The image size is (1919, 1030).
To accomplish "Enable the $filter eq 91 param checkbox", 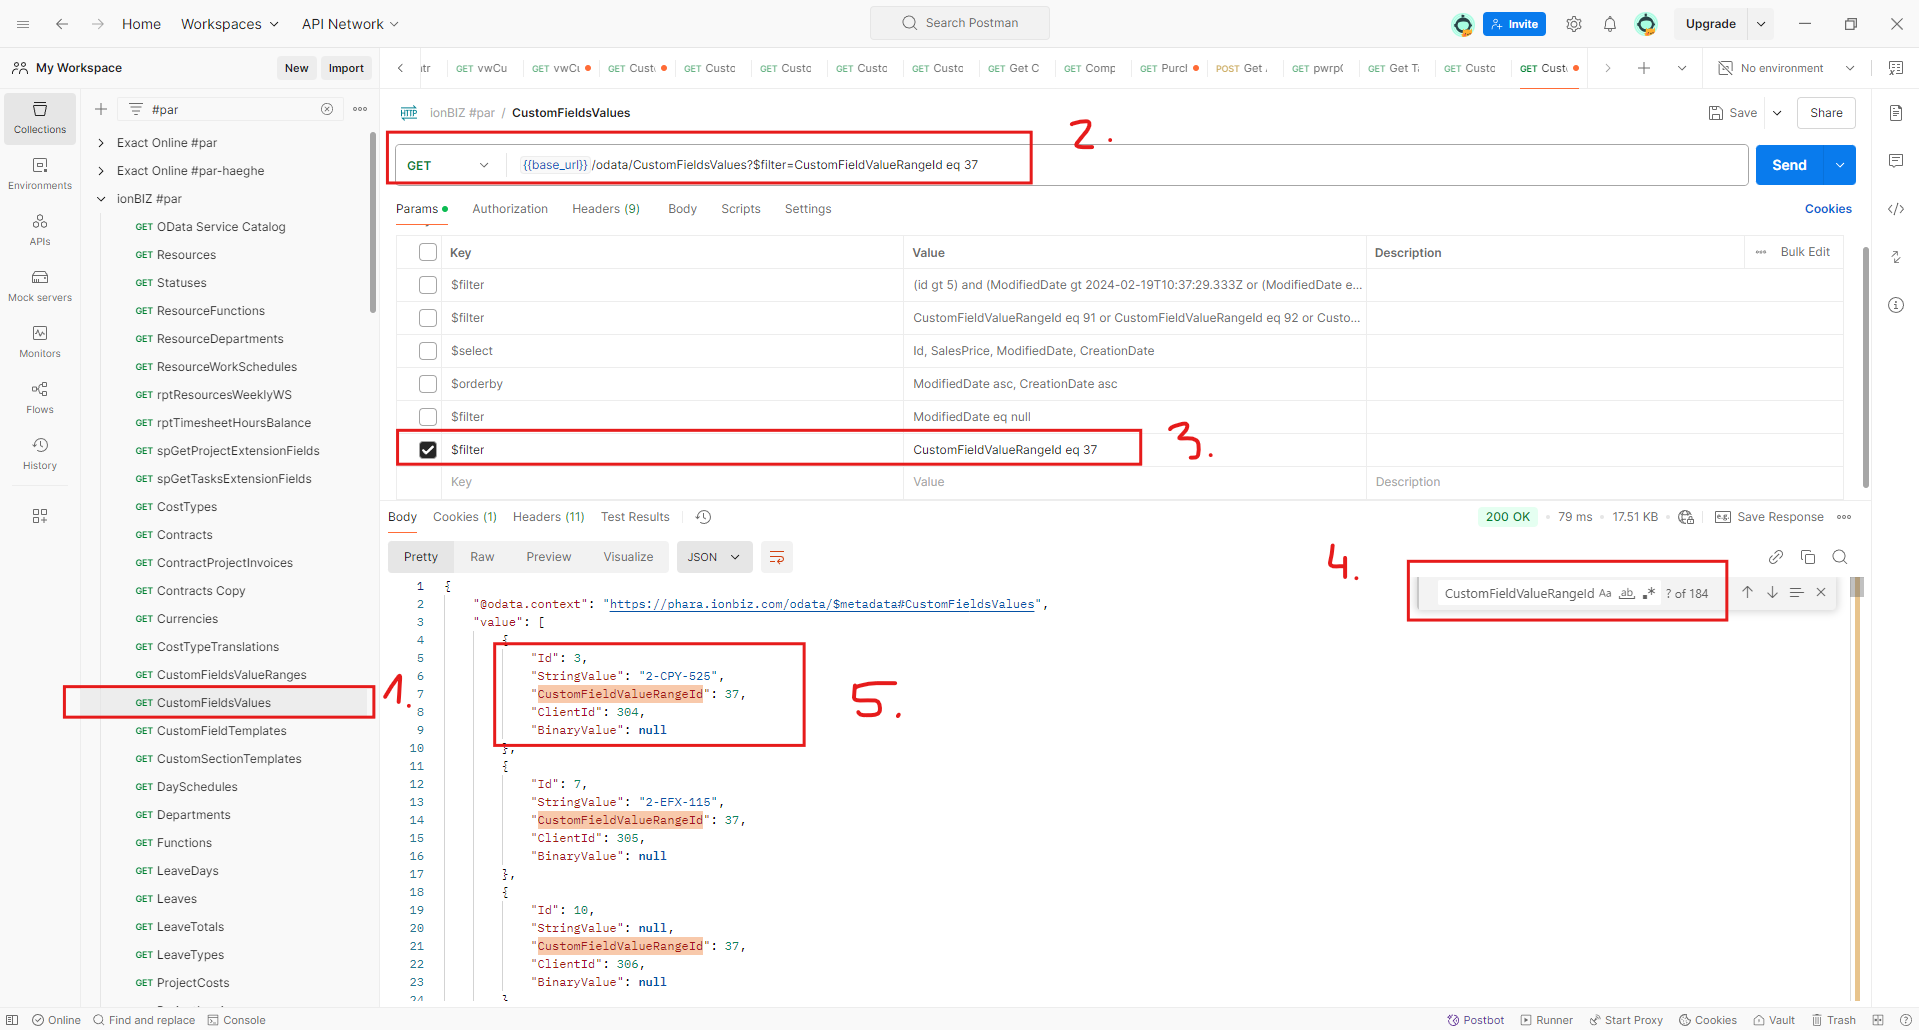I will pyautogui.click(x=428, y=318).
